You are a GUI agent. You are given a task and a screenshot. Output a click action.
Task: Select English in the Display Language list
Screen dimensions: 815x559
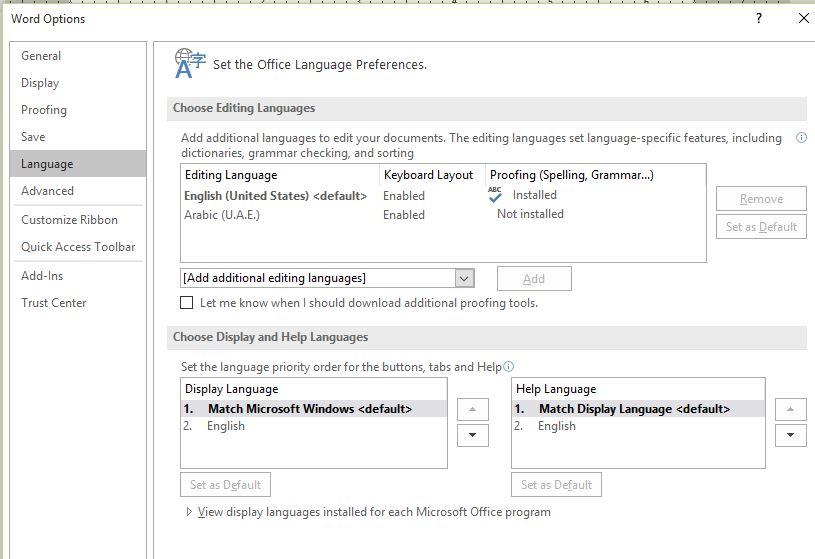click(226, 426)
